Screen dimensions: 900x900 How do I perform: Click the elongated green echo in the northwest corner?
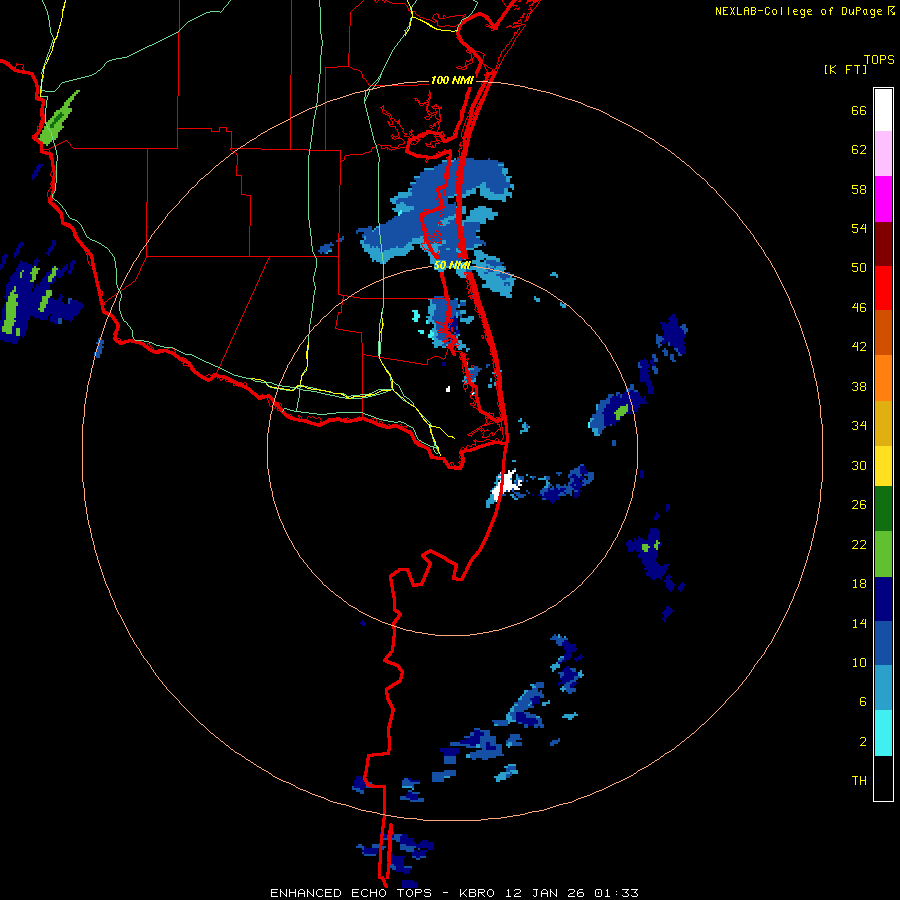click(59, 117)
